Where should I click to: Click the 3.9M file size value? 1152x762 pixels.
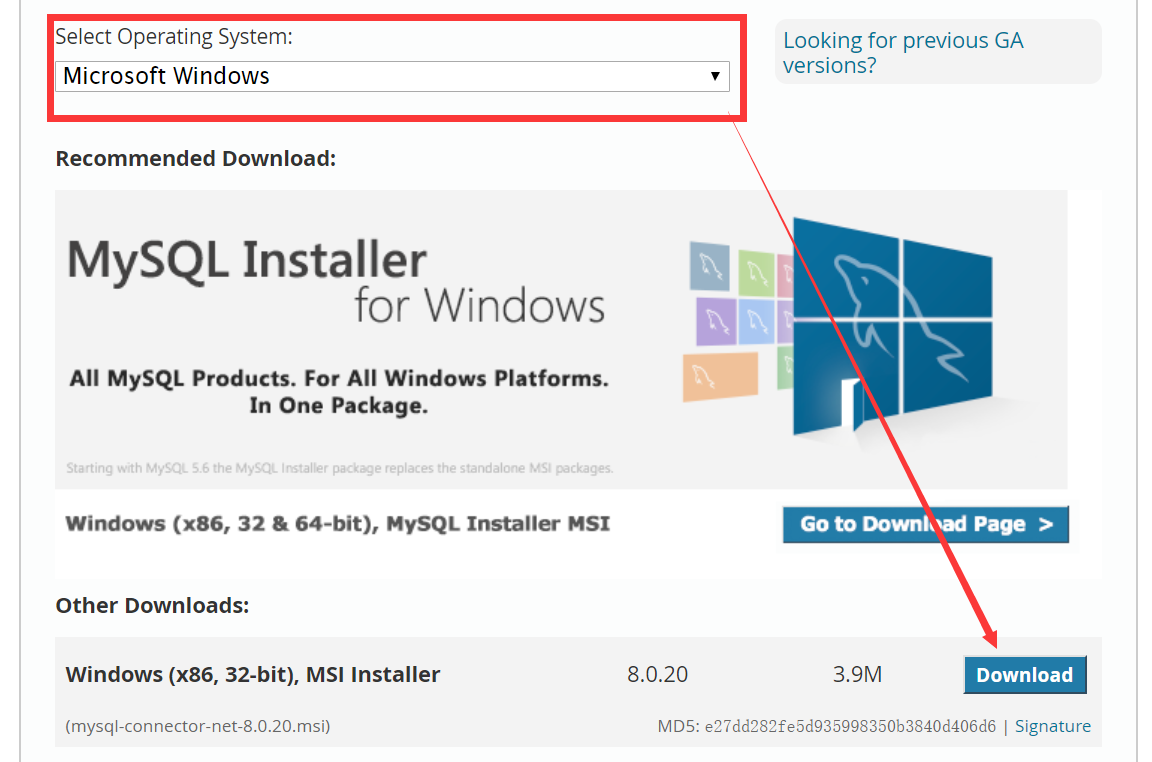click(857, 674)
